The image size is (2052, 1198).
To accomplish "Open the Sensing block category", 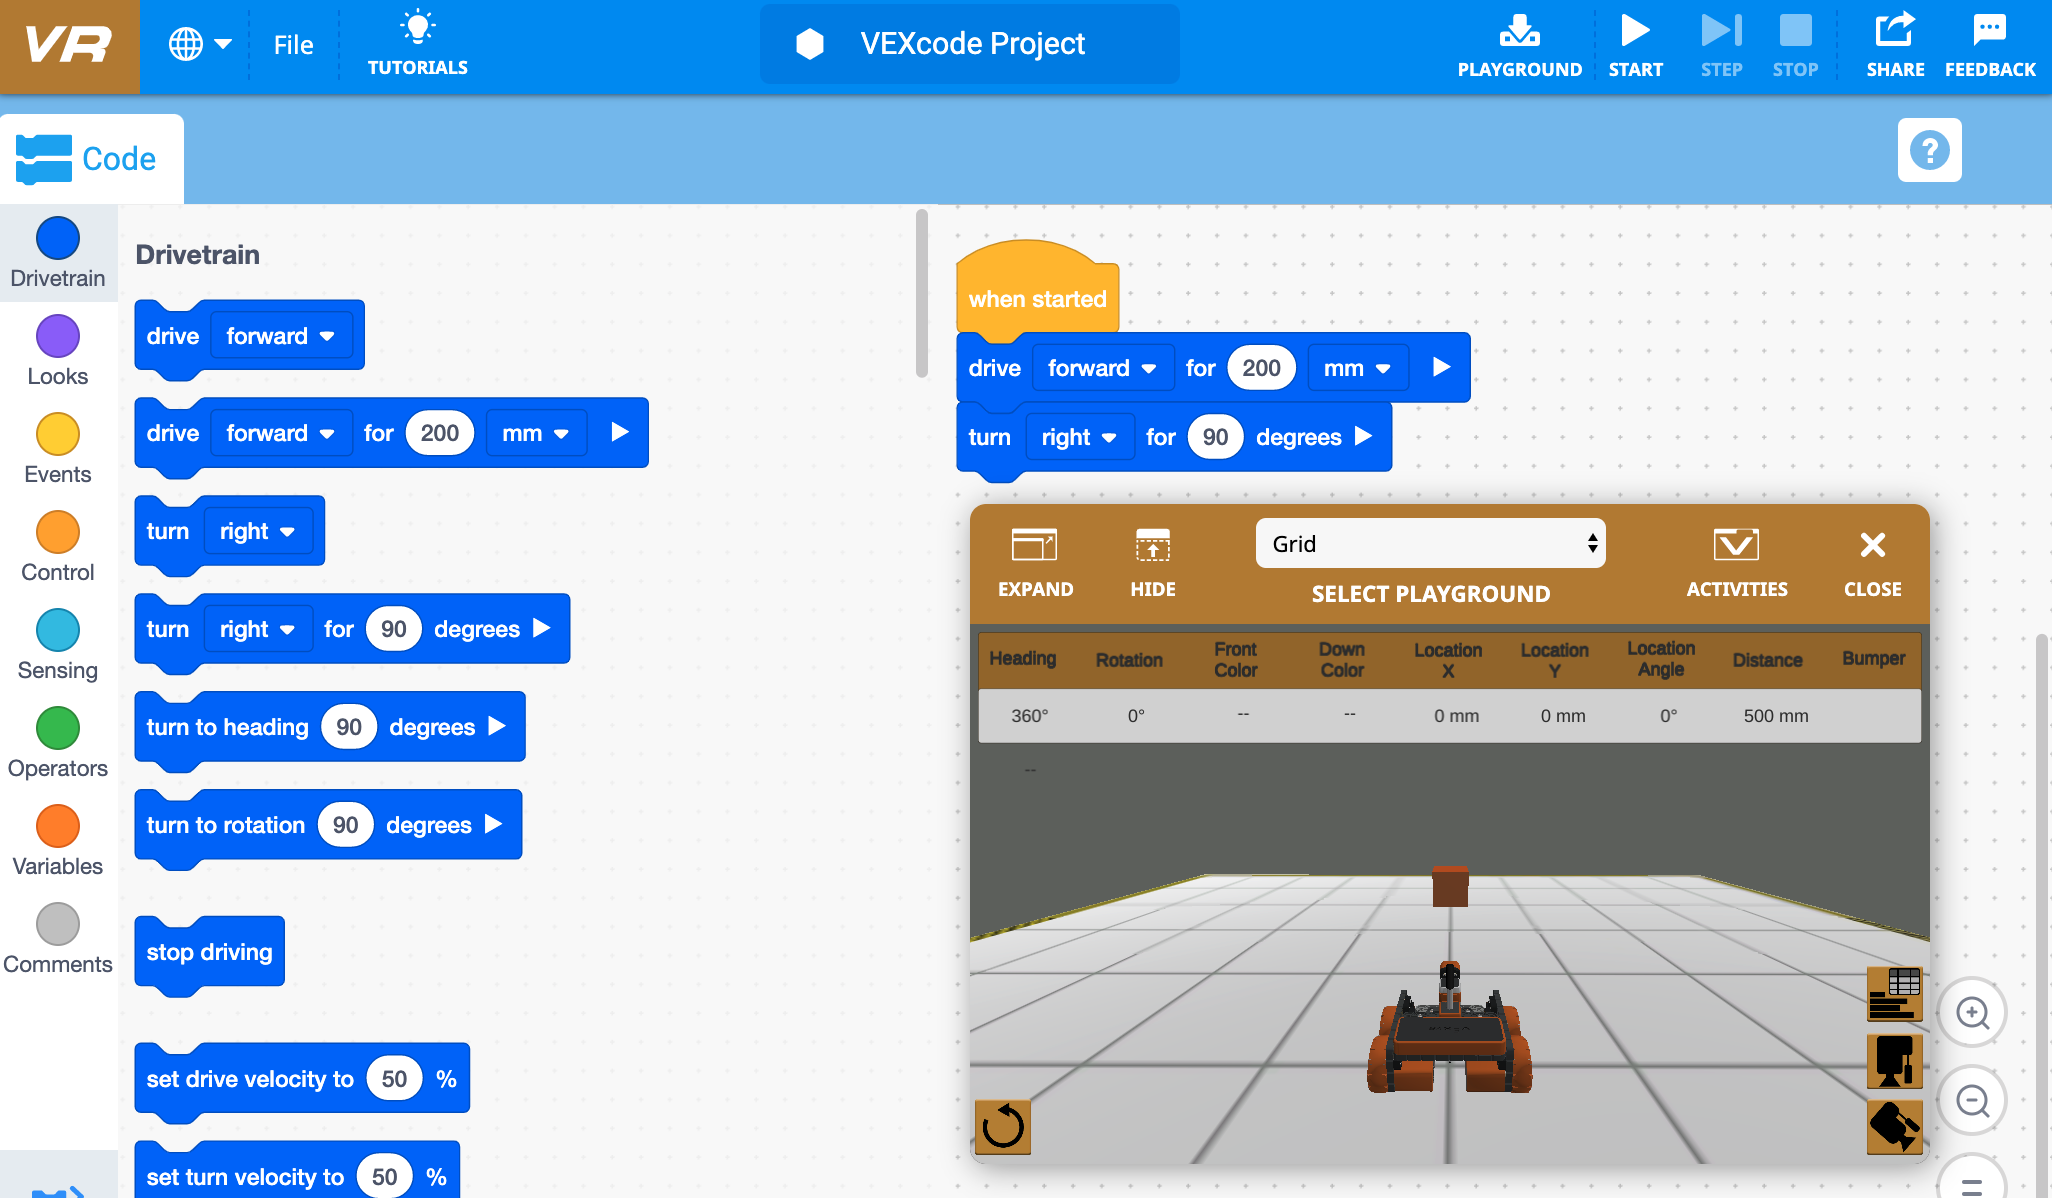I will [x=57, y=646].
